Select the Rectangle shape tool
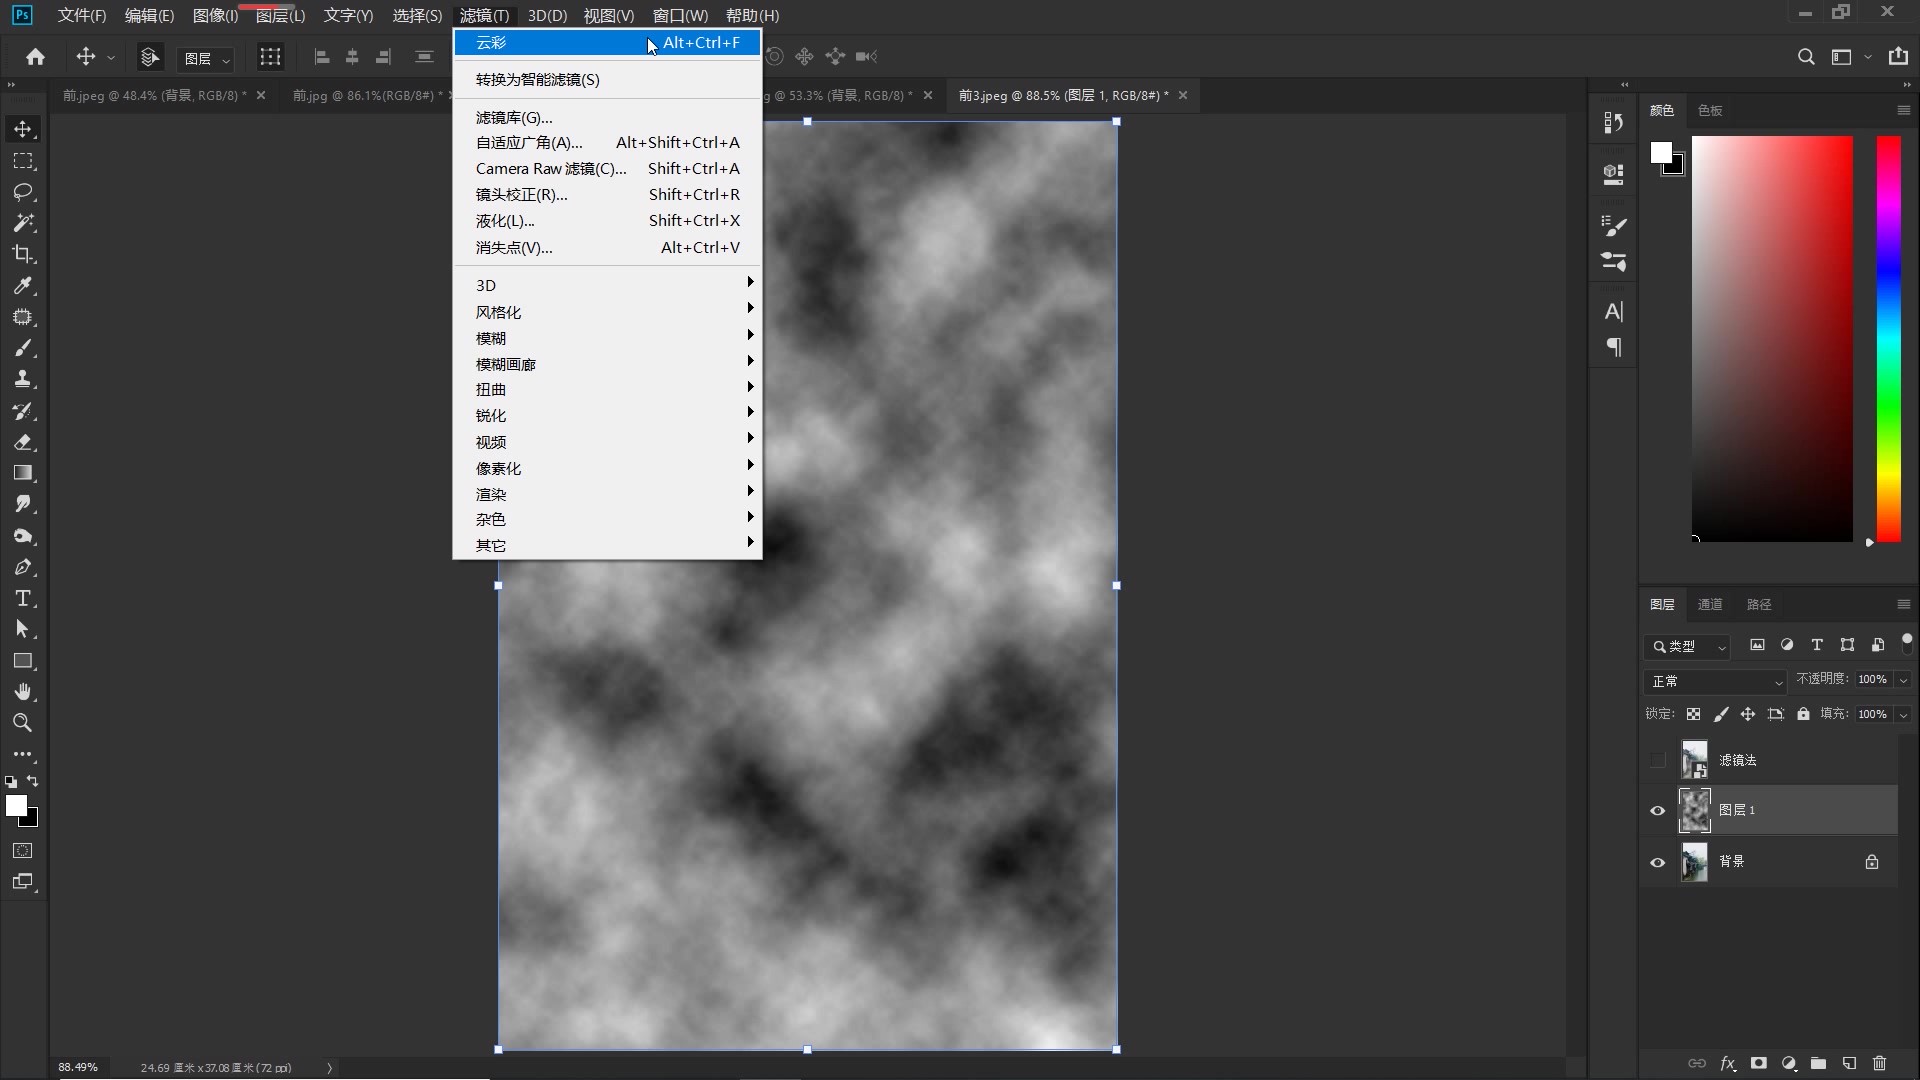This screenshot has height=1080, width=1920. click(23, 661)
